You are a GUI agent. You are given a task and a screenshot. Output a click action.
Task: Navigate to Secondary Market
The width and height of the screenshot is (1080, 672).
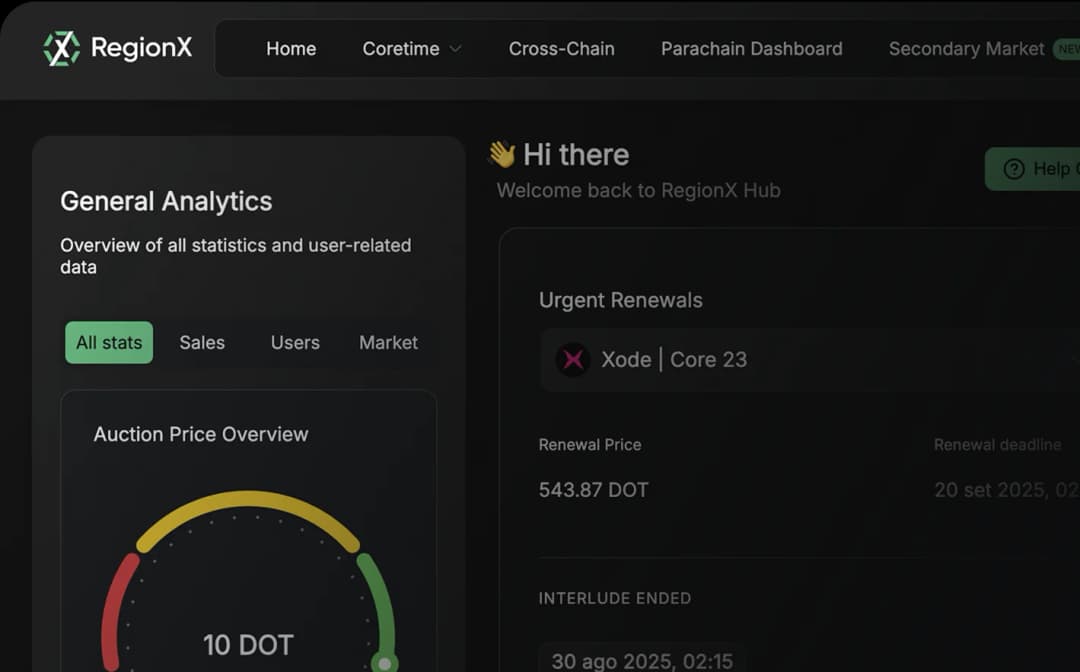point(966,49)
